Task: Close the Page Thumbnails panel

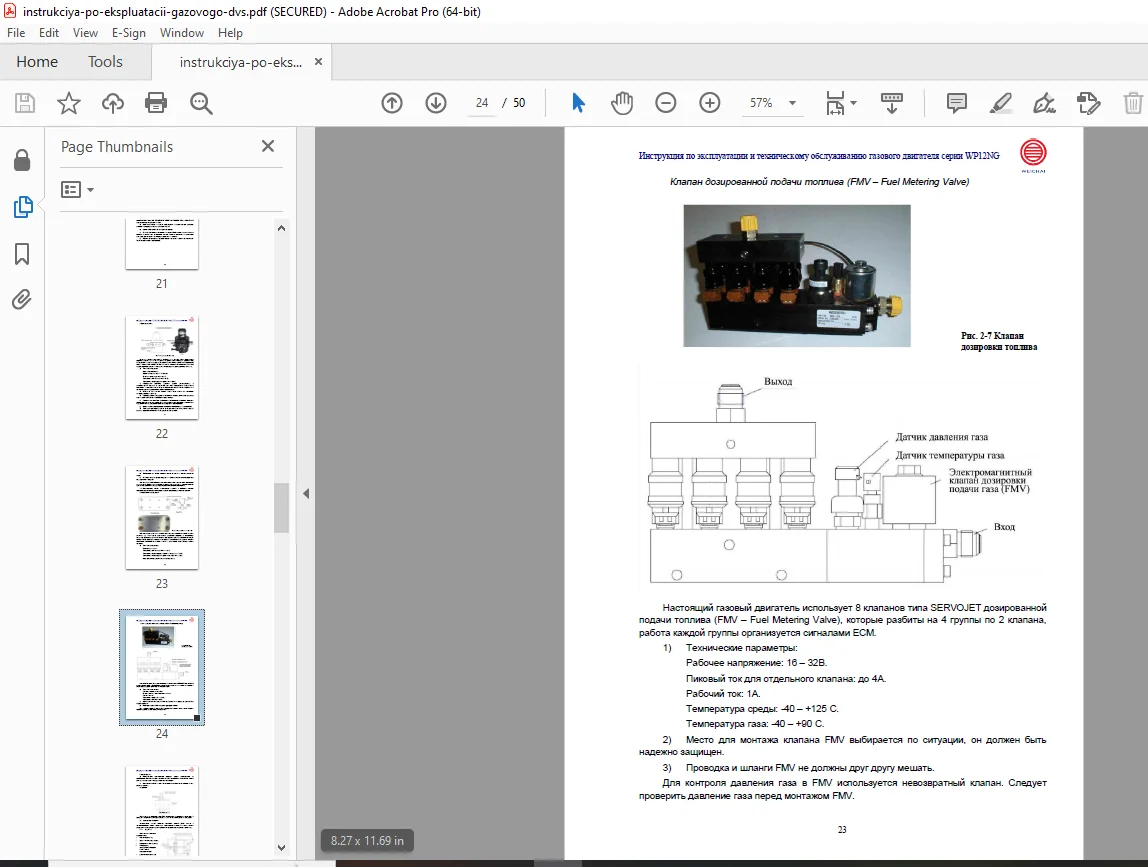Action: [x=268, y=146]
